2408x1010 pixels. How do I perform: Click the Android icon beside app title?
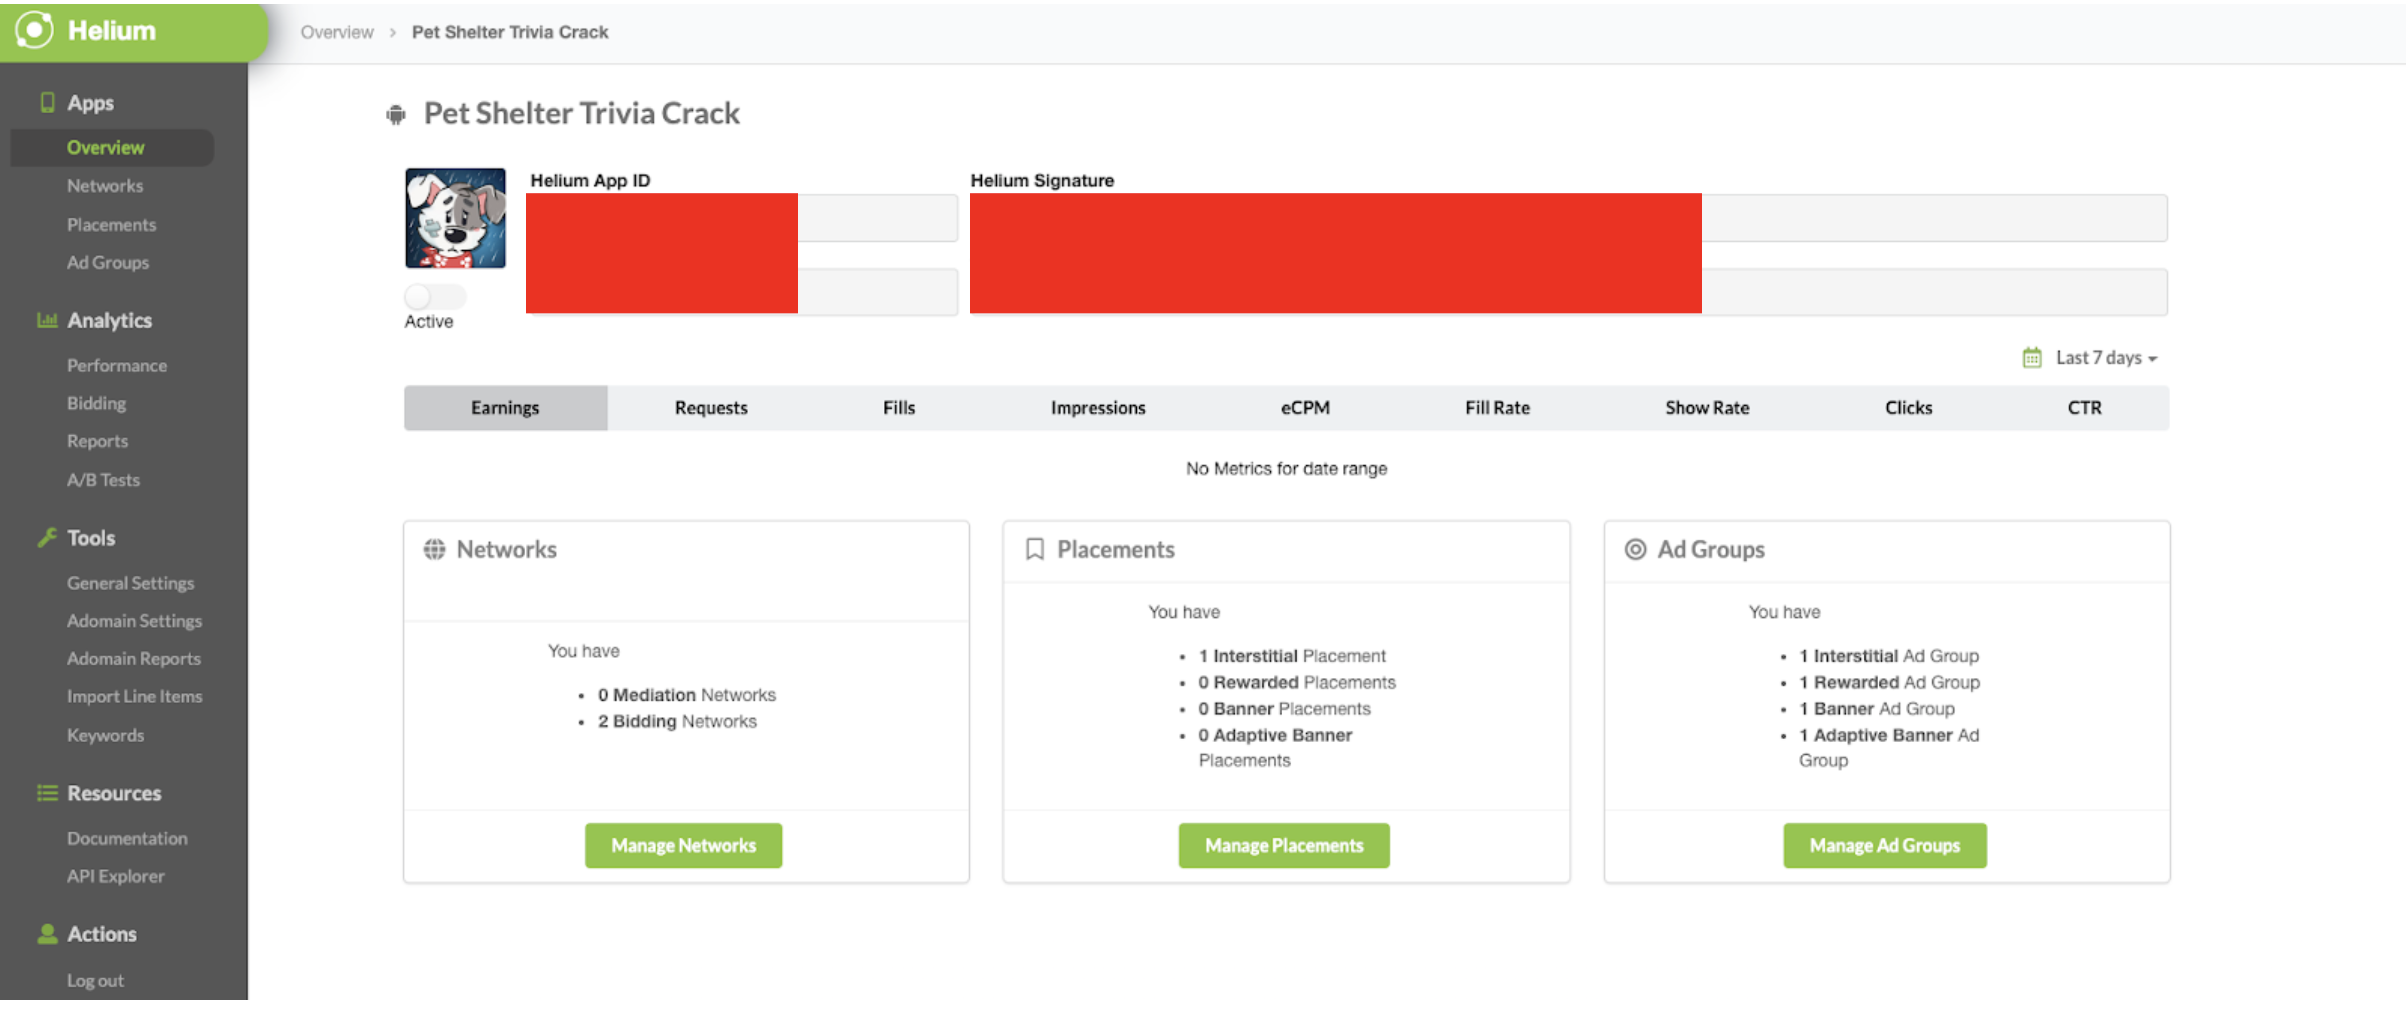click(x=396, y=115)
